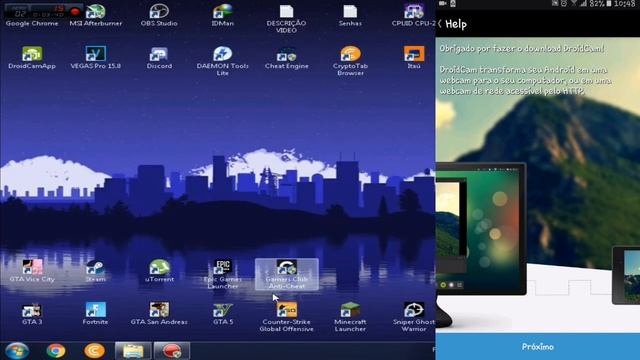Open Chrome from the taskbar
The image size is (640, 360).
click(x=56, y=351)
